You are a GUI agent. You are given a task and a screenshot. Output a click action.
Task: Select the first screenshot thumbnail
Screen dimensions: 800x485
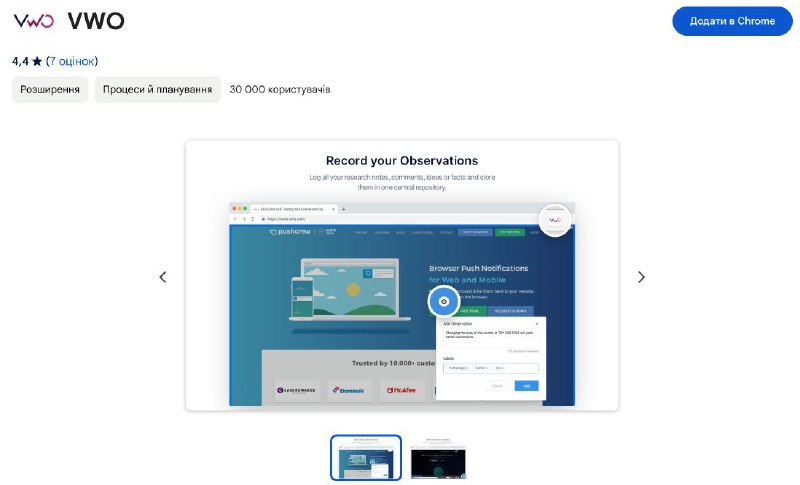pos(366,457)
